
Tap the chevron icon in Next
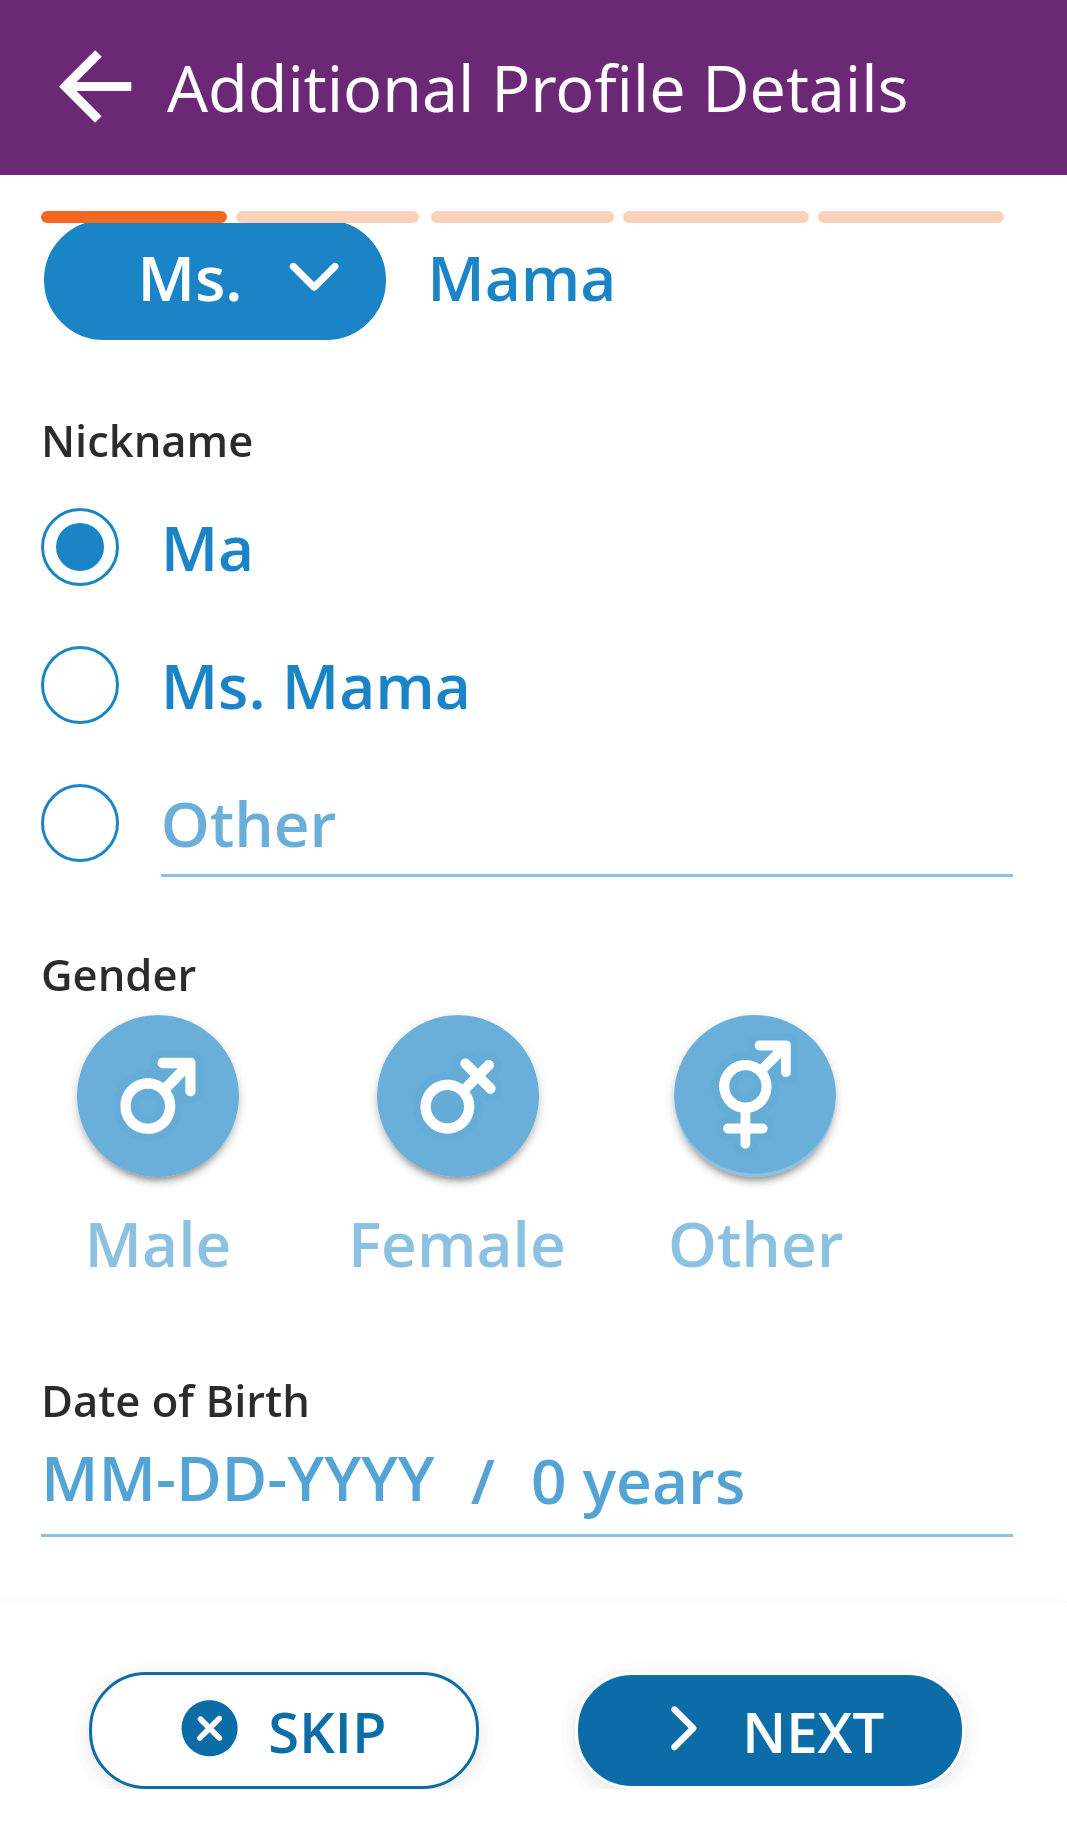tap(683, 1729)
